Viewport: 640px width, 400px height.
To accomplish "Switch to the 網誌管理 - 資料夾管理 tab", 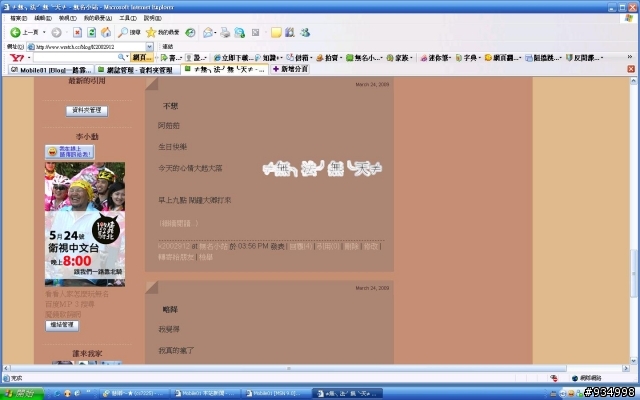I will tap(137, 70).
